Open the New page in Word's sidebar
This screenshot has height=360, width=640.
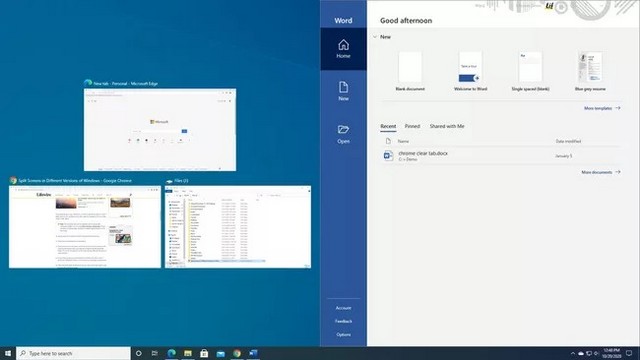343,91
